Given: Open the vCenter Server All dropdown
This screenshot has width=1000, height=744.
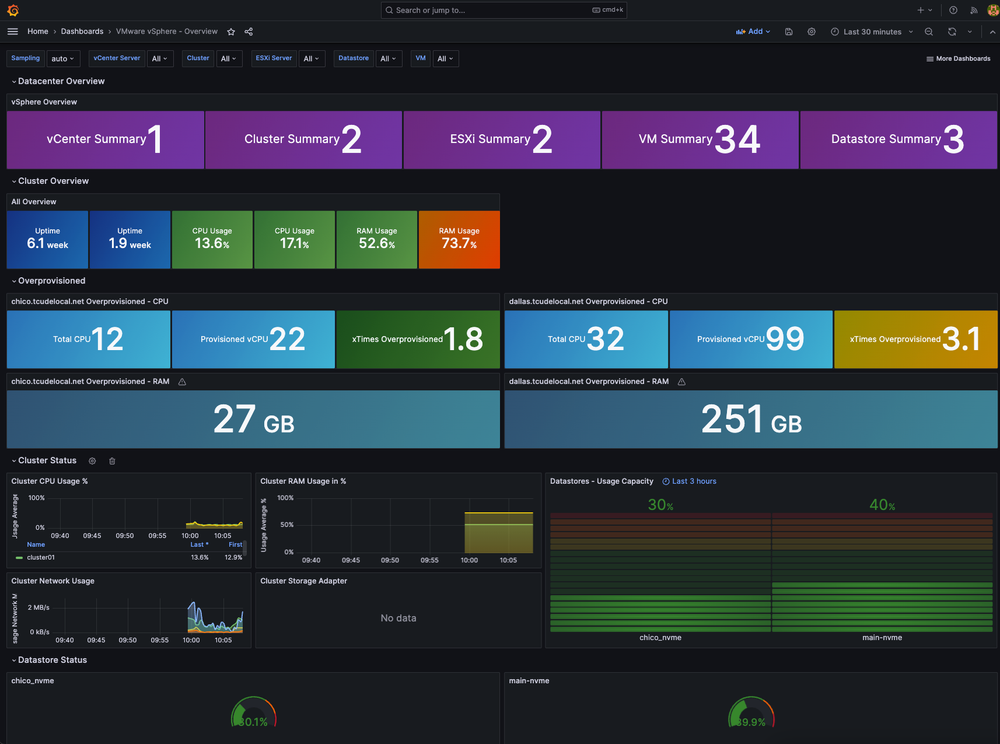Looking at the screenshot, I should pos(160,58).
